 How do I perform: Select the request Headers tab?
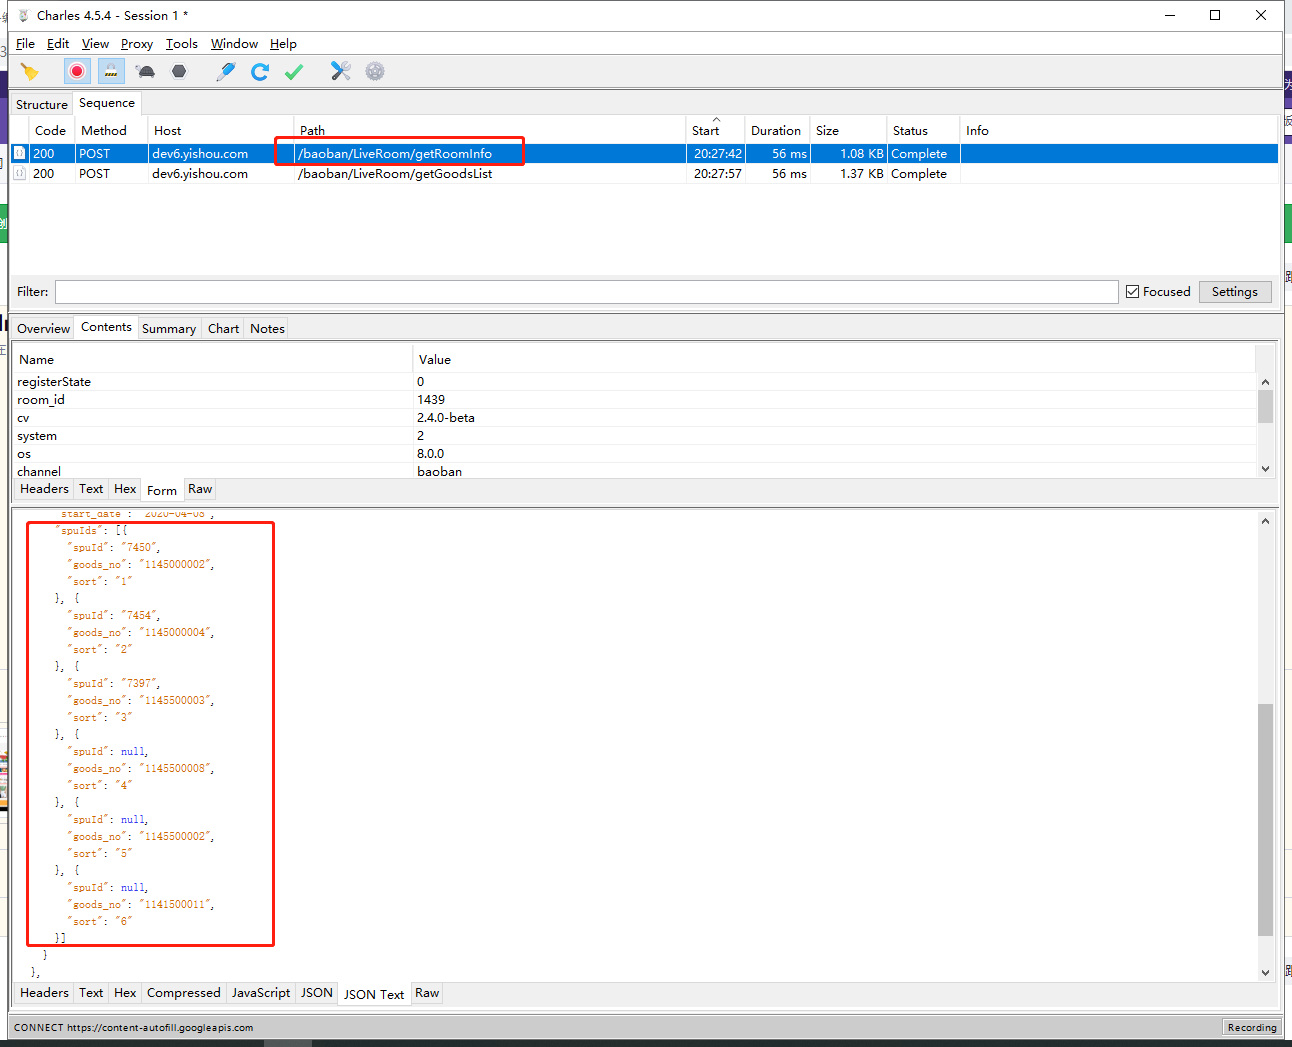[44, 489]
